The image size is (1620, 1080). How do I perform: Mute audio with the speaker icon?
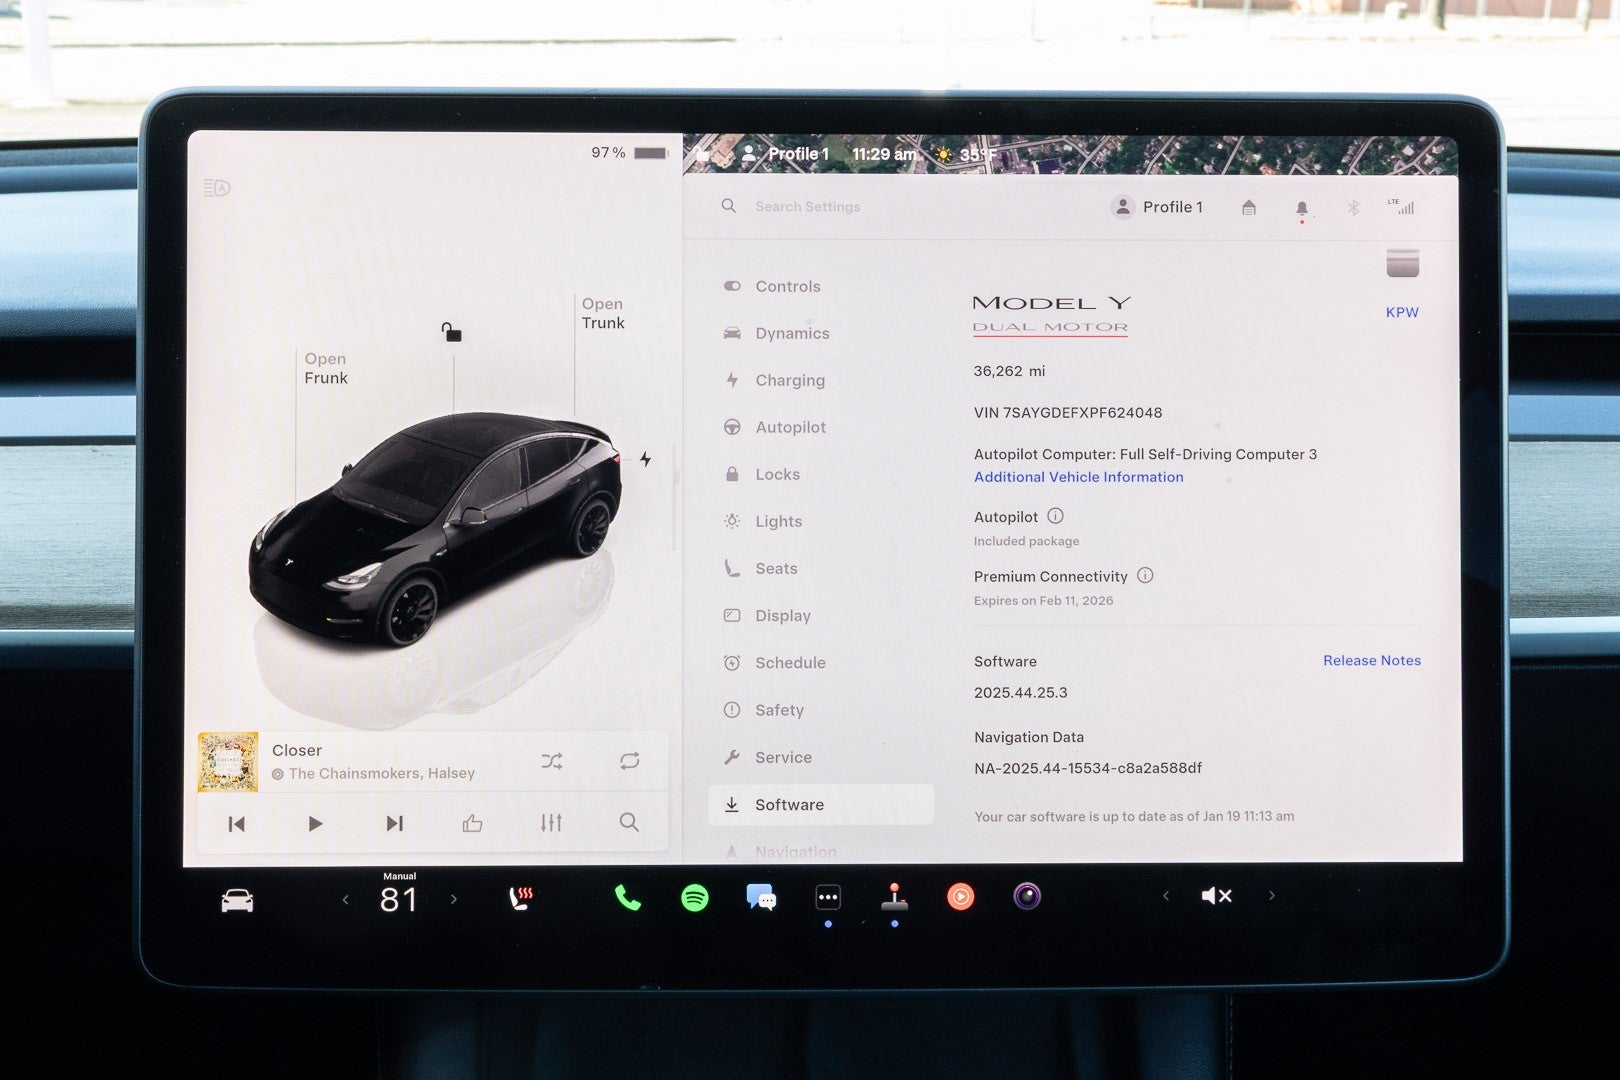pyautogui.click(x=1216, y=896)
